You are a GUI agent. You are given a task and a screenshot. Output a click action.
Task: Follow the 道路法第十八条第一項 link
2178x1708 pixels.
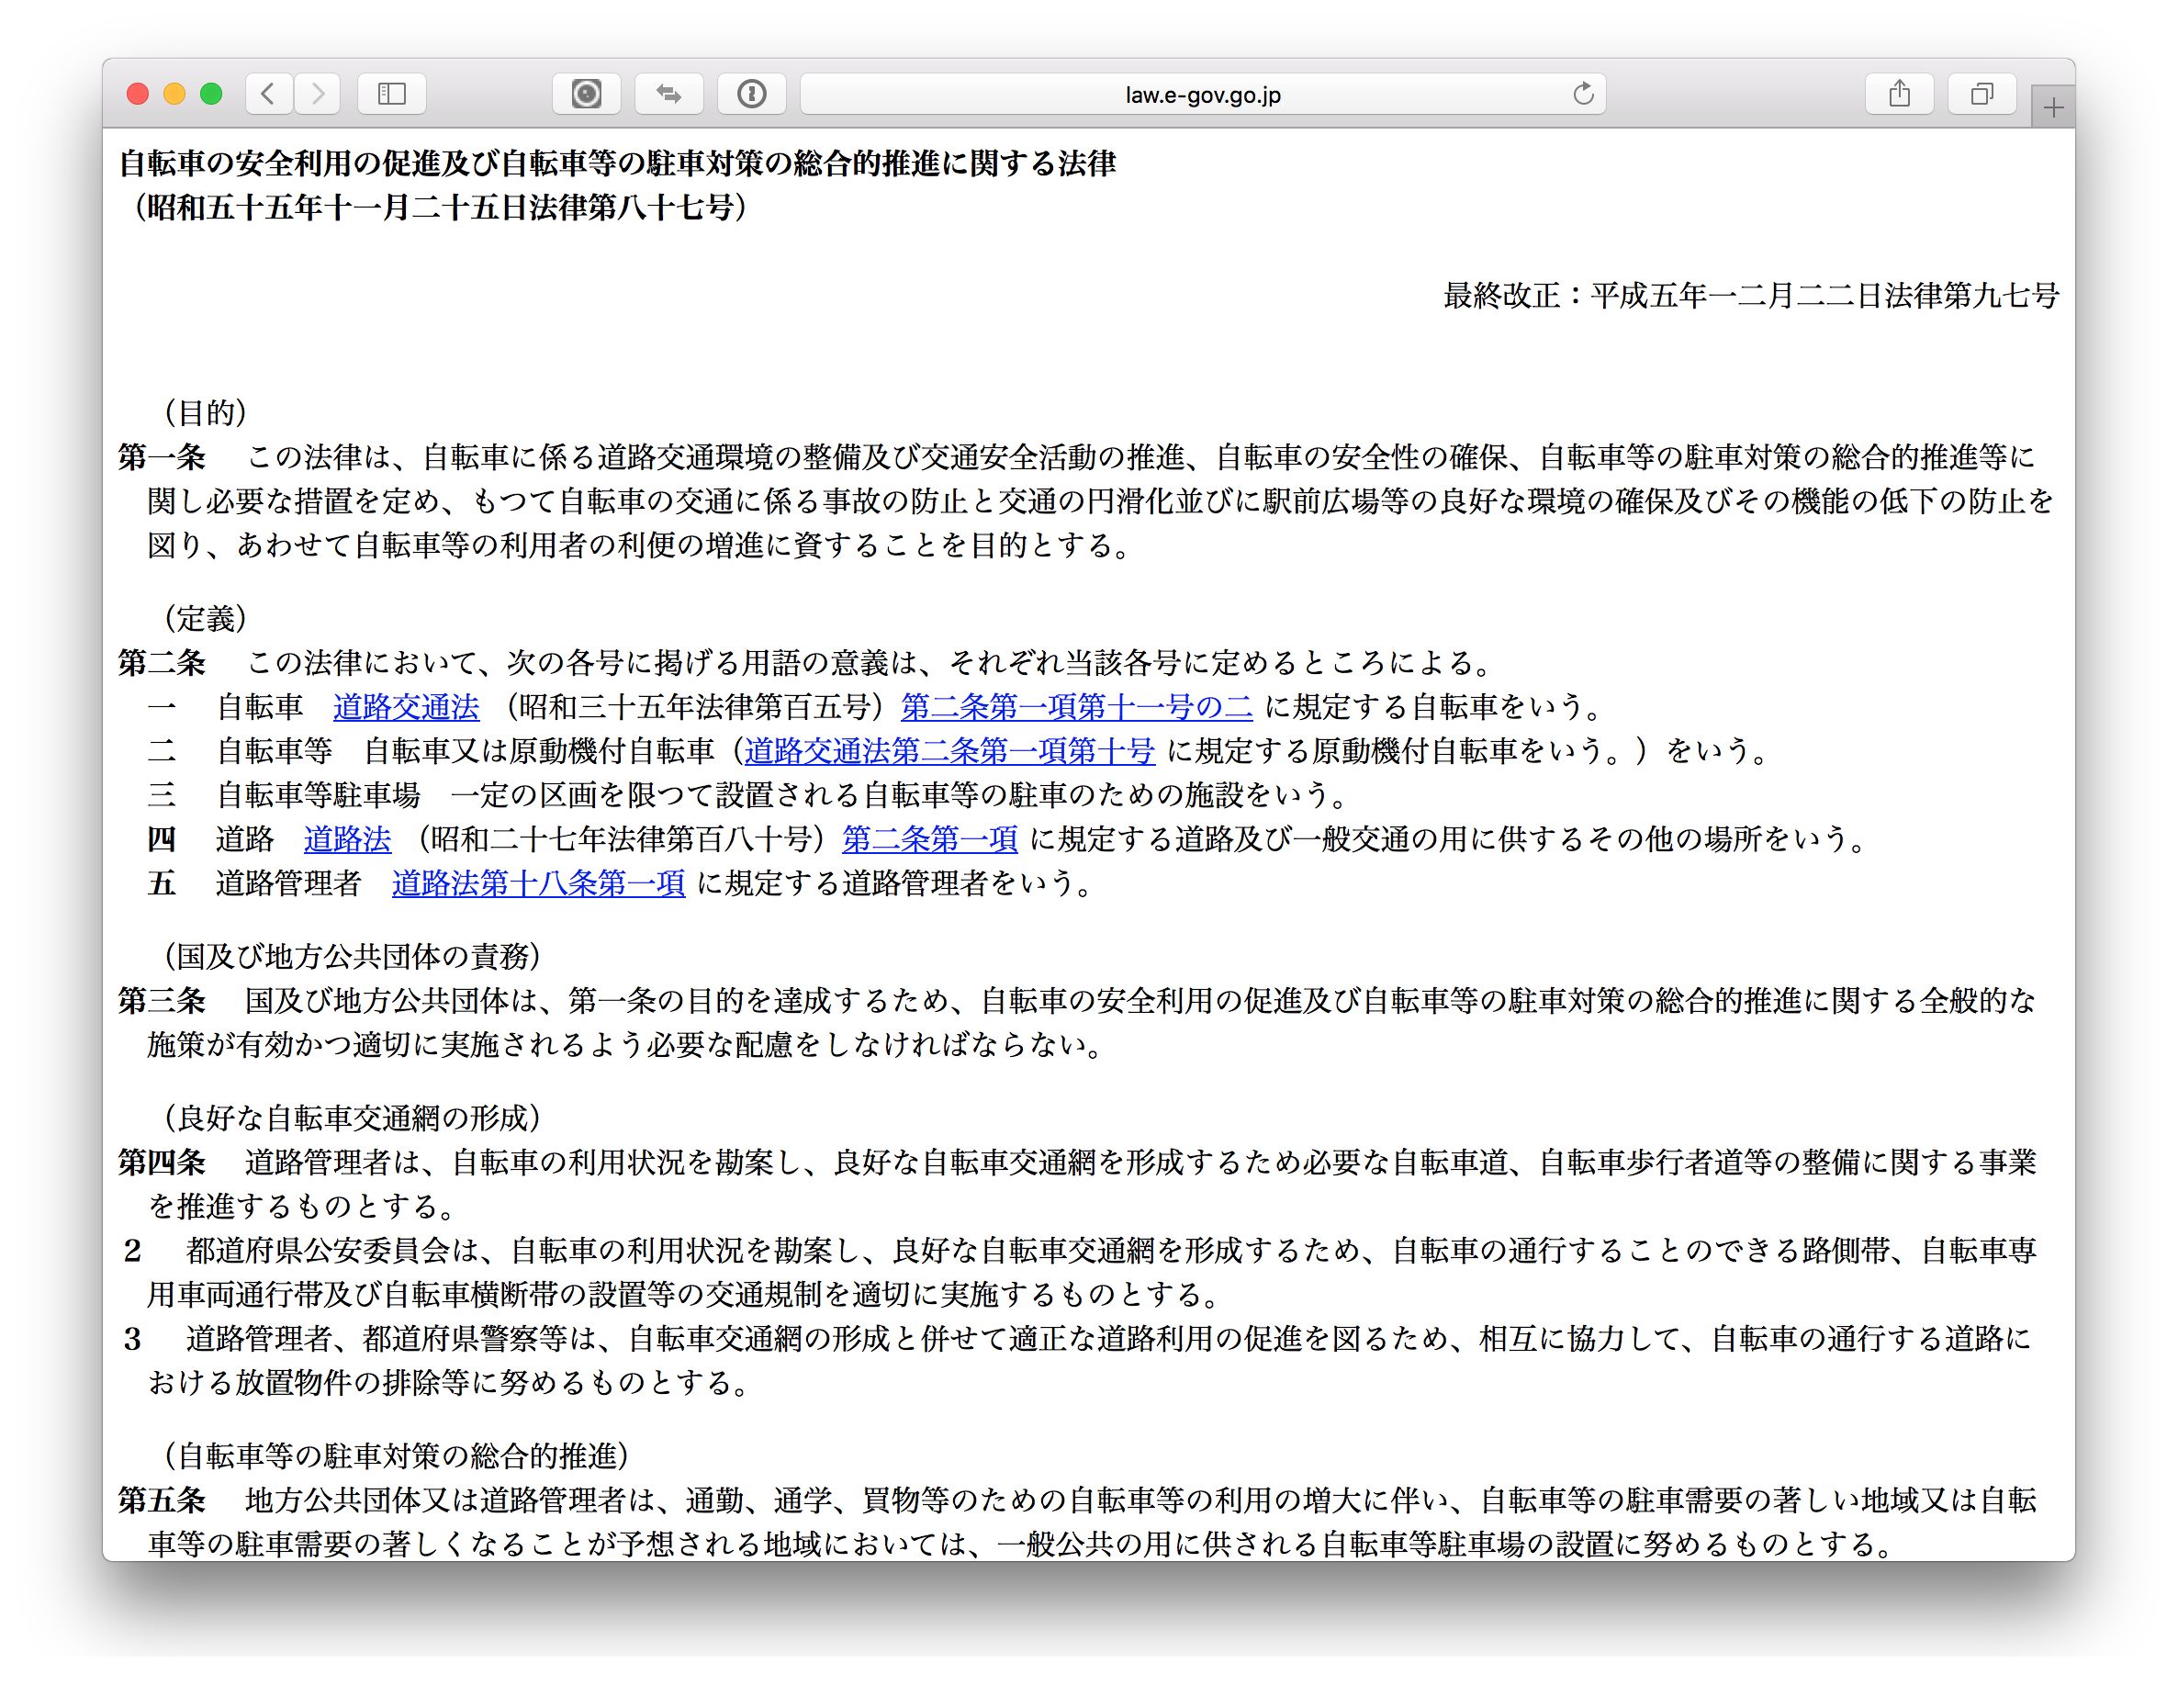pos(538,883)
